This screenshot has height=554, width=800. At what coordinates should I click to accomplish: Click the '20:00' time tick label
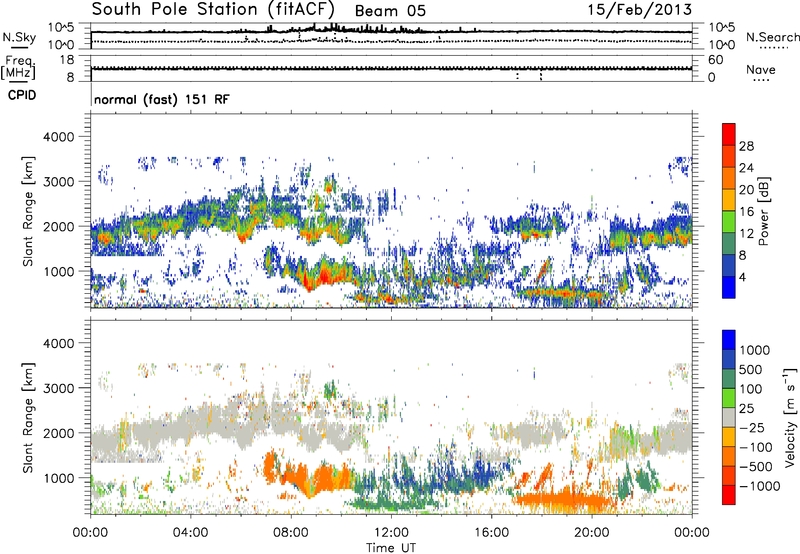pyautogui.click(x=591, y=533)
